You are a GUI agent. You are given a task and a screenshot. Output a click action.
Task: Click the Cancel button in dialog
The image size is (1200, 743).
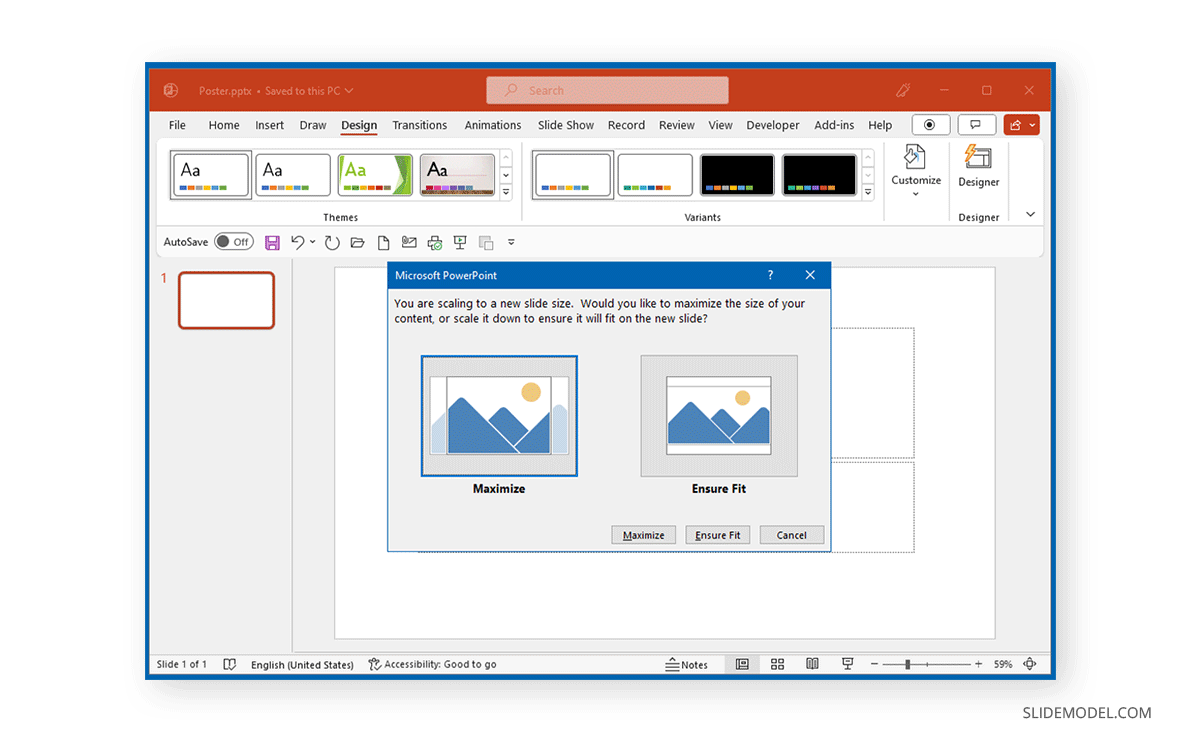click(792, 535)
